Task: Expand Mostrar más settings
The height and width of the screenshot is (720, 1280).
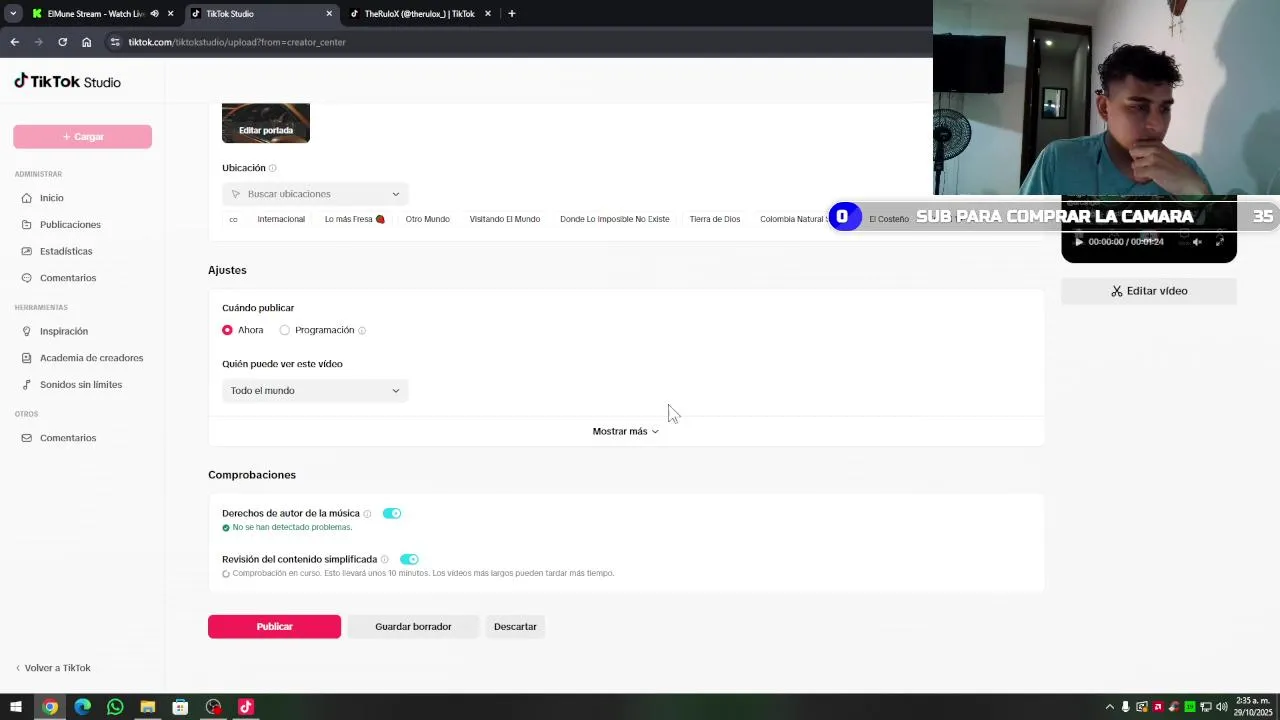Action: (626, 432)
